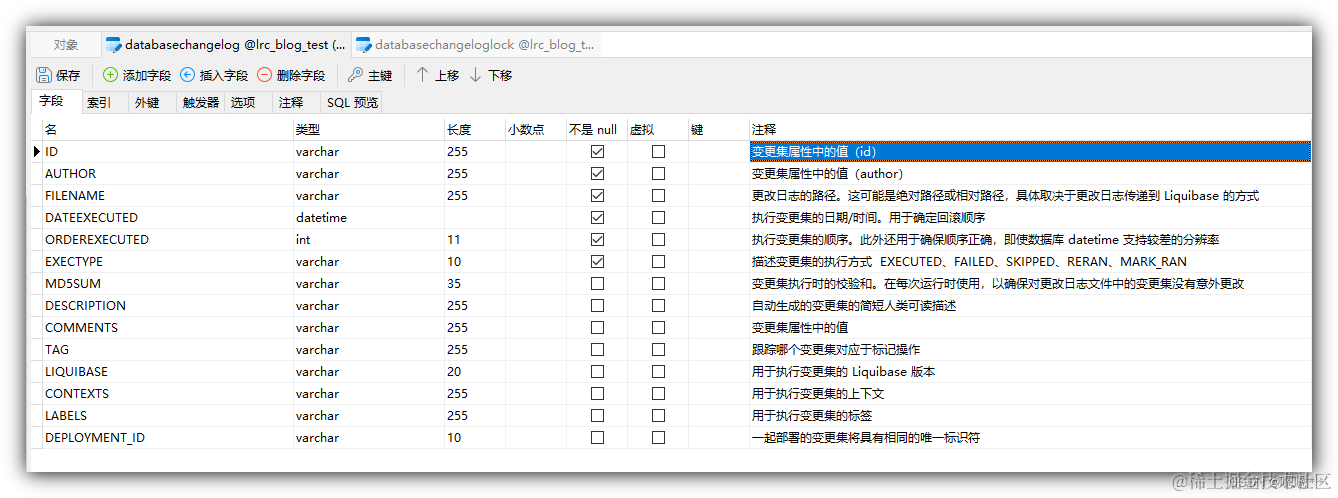Switch to the 对象 tab
The height and width of the screenshot is (498, 1338).
pyautogui.click(x=66, y=45)
